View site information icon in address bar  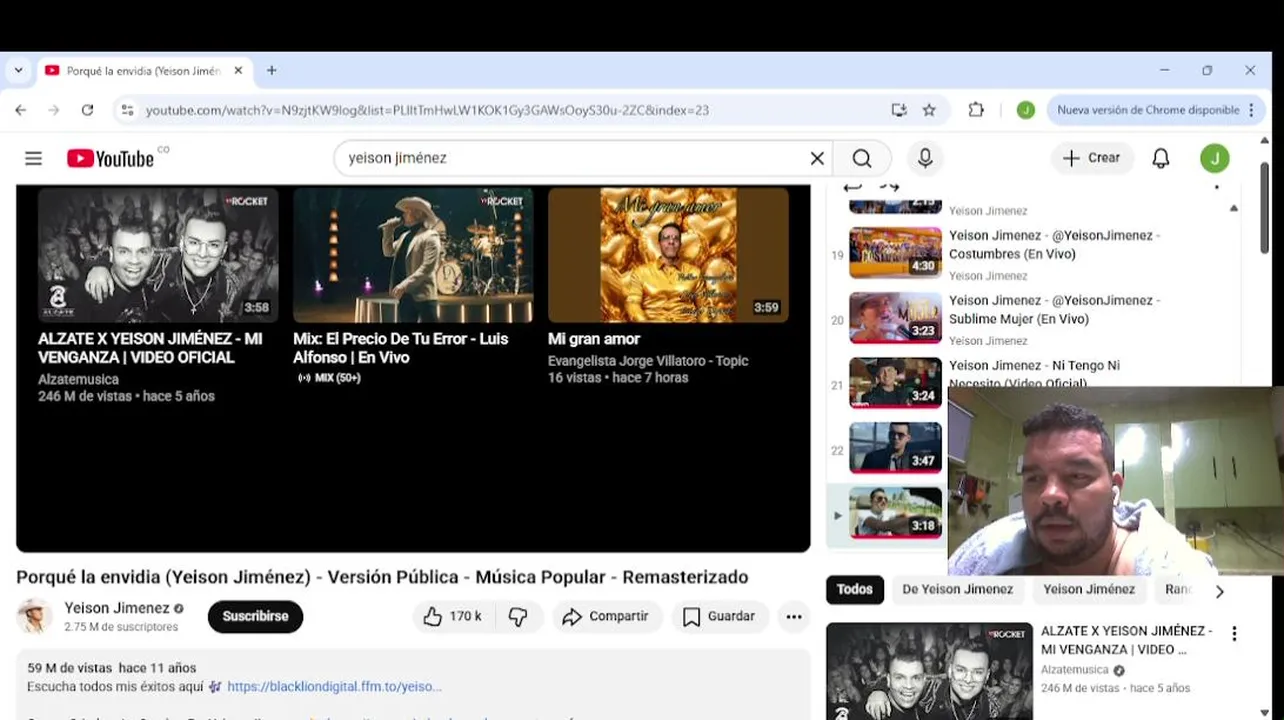tap(127, 110)
